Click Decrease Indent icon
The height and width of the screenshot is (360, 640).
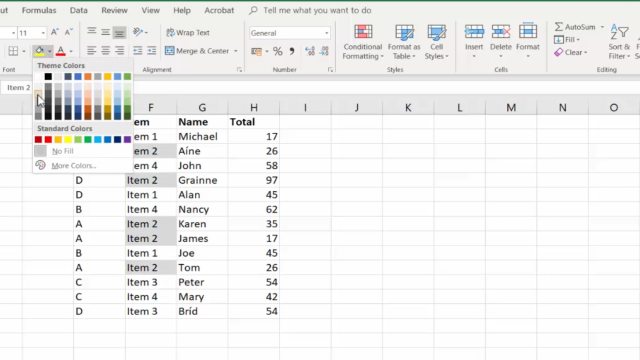(x=138, y=51)
